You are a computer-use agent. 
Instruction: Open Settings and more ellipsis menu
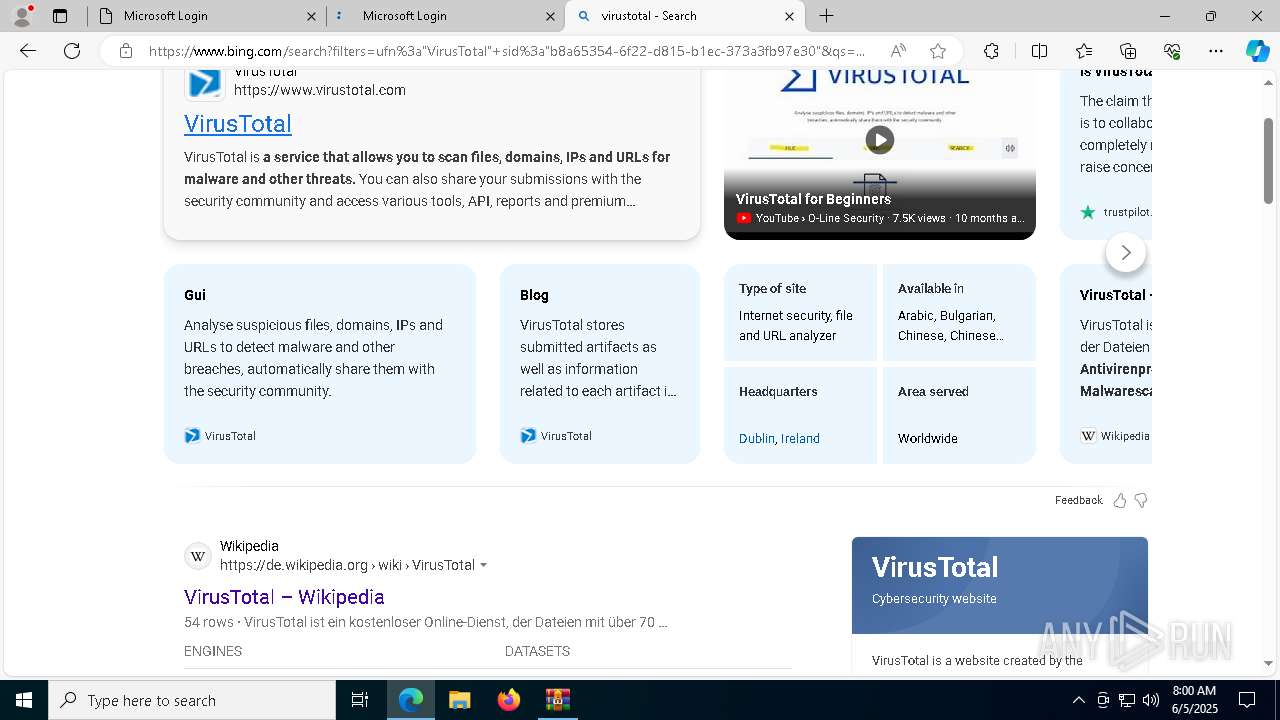pyautogui.click(x=1216, y=51)
